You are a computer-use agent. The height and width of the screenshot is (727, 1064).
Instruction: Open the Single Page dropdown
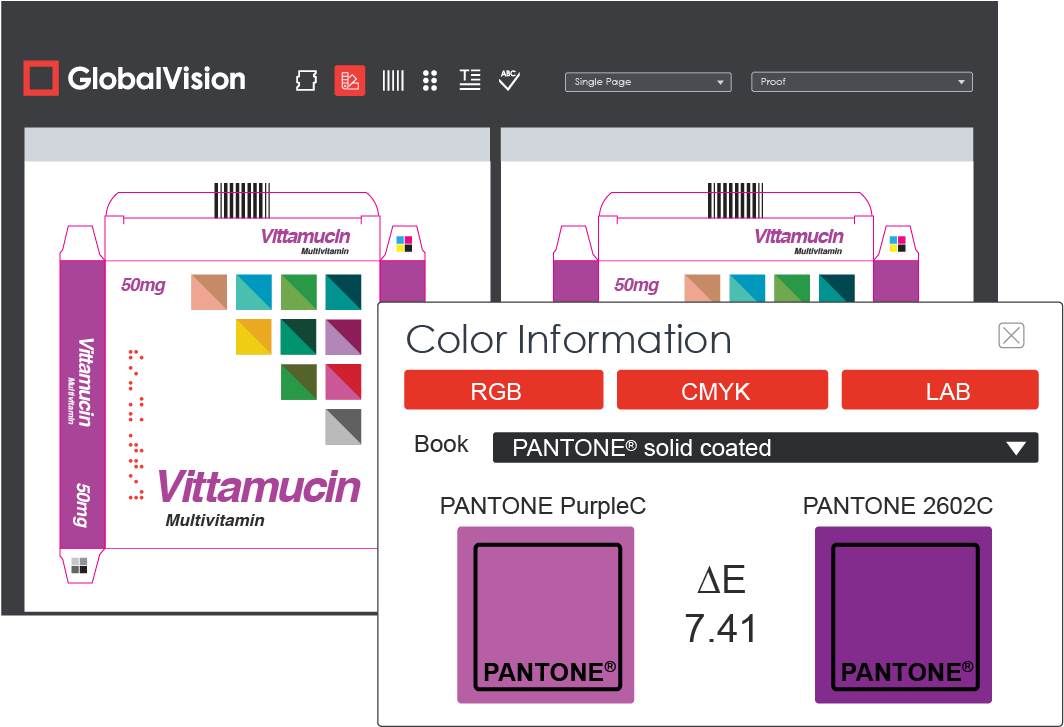tap(648, 81)
